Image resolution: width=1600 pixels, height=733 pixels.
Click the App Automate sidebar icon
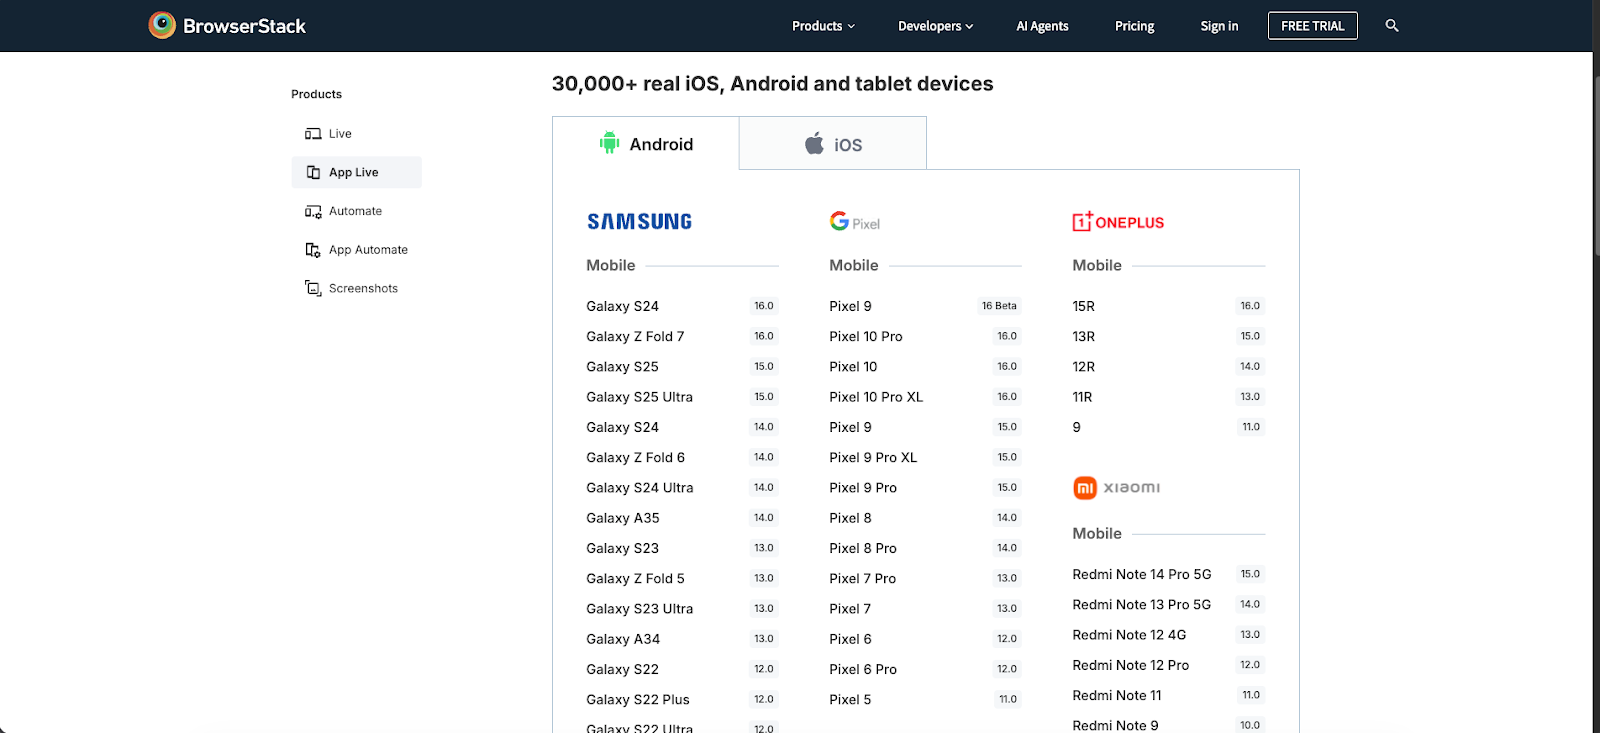click(x=313, y=250)
